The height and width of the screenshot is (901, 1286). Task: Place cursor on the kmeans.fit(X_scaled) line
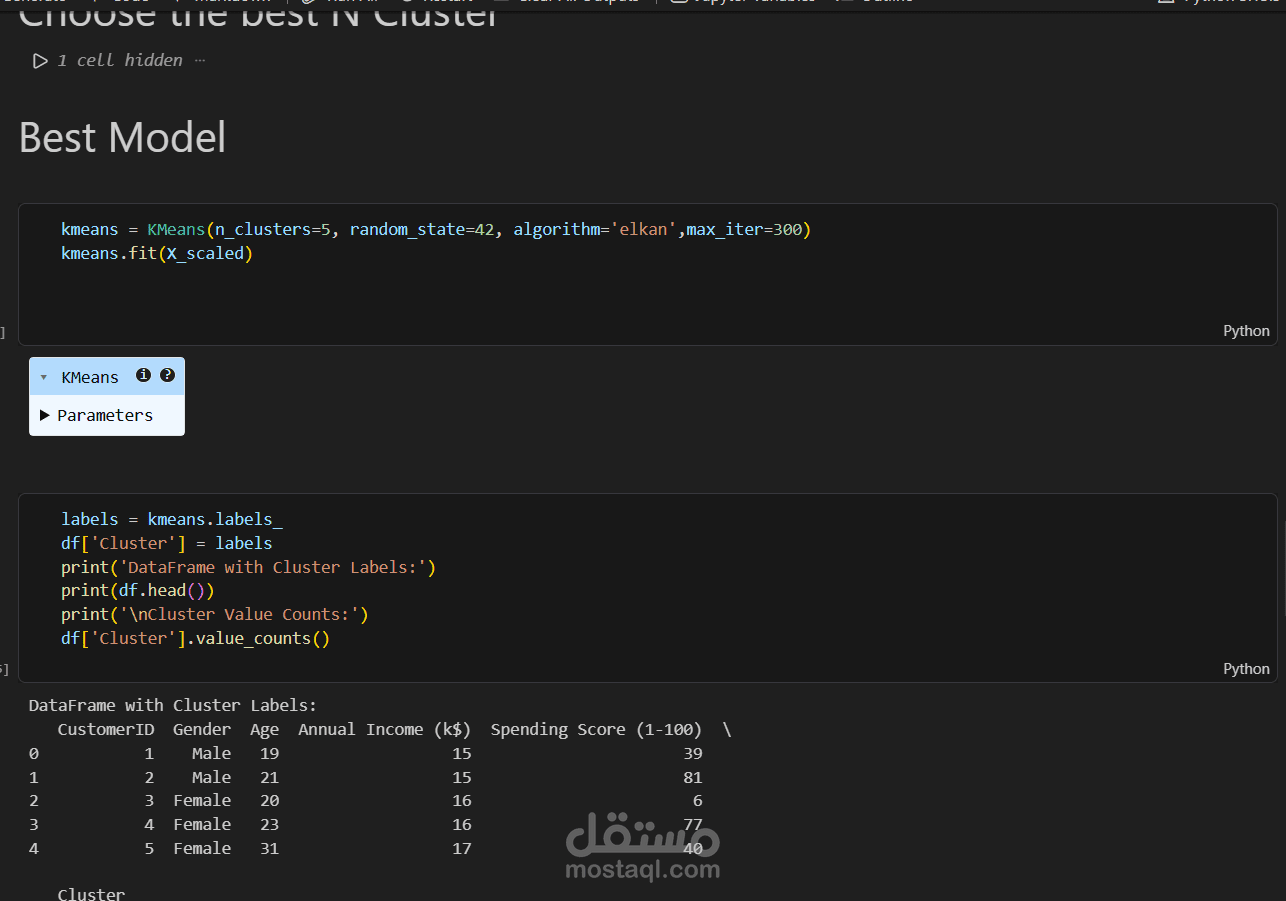(157, 254)
